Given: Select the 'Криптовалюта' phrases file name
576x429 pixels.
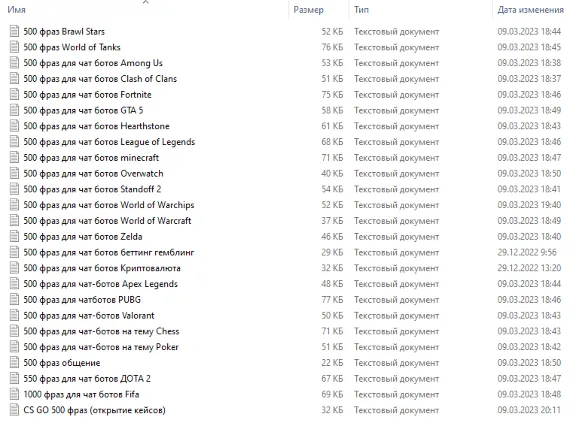Looking at the screenshot, I should point(102,268).
